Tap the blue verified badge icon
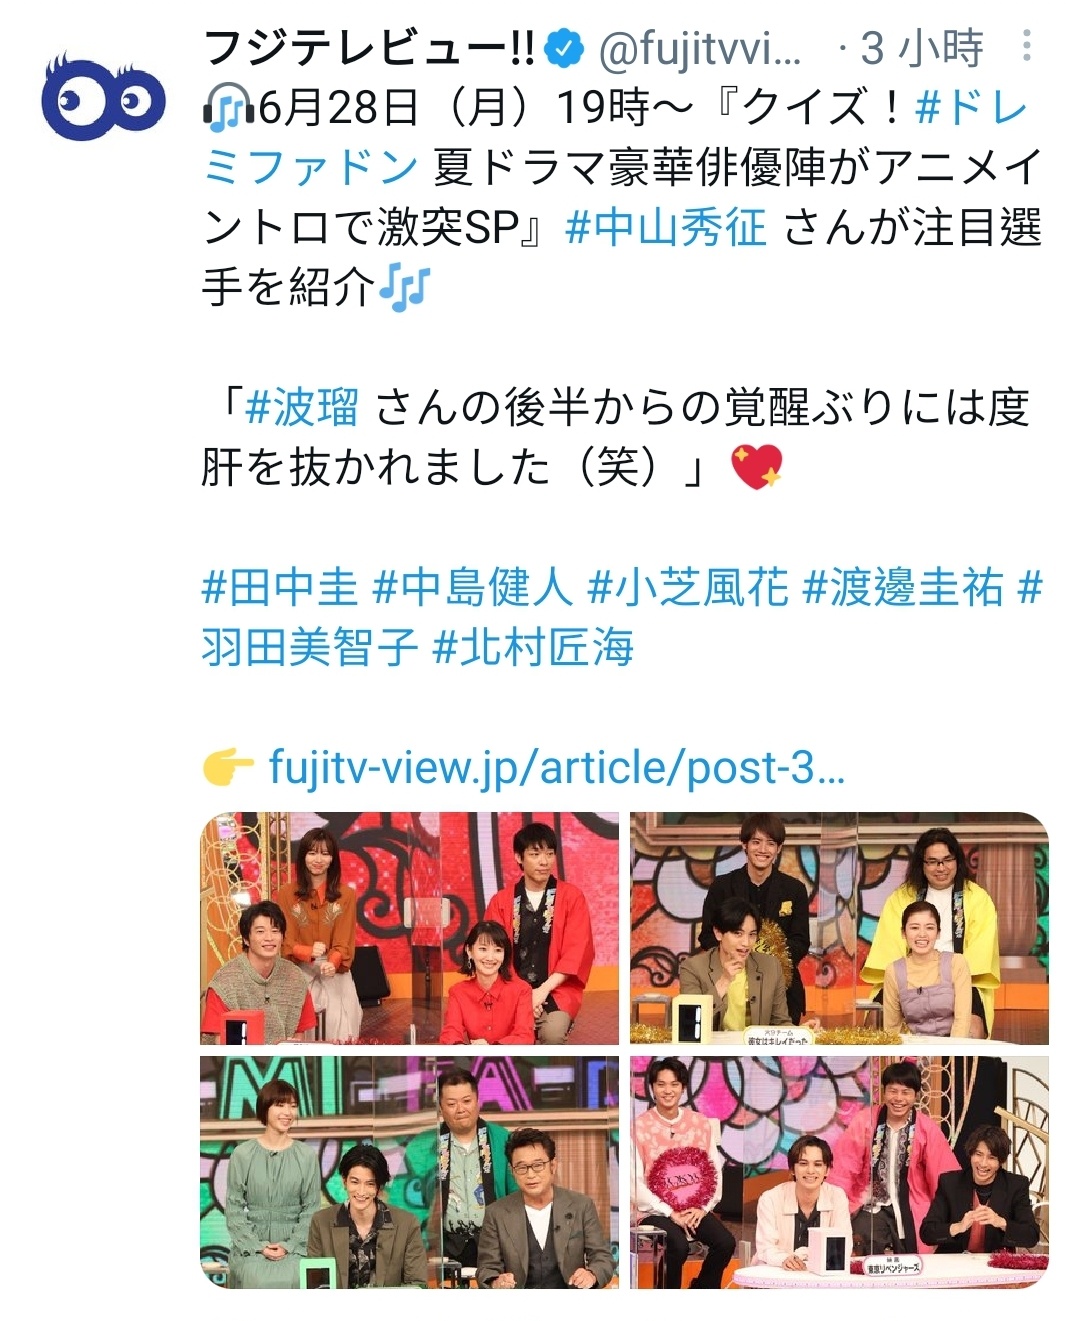 [x=565, y=46]
